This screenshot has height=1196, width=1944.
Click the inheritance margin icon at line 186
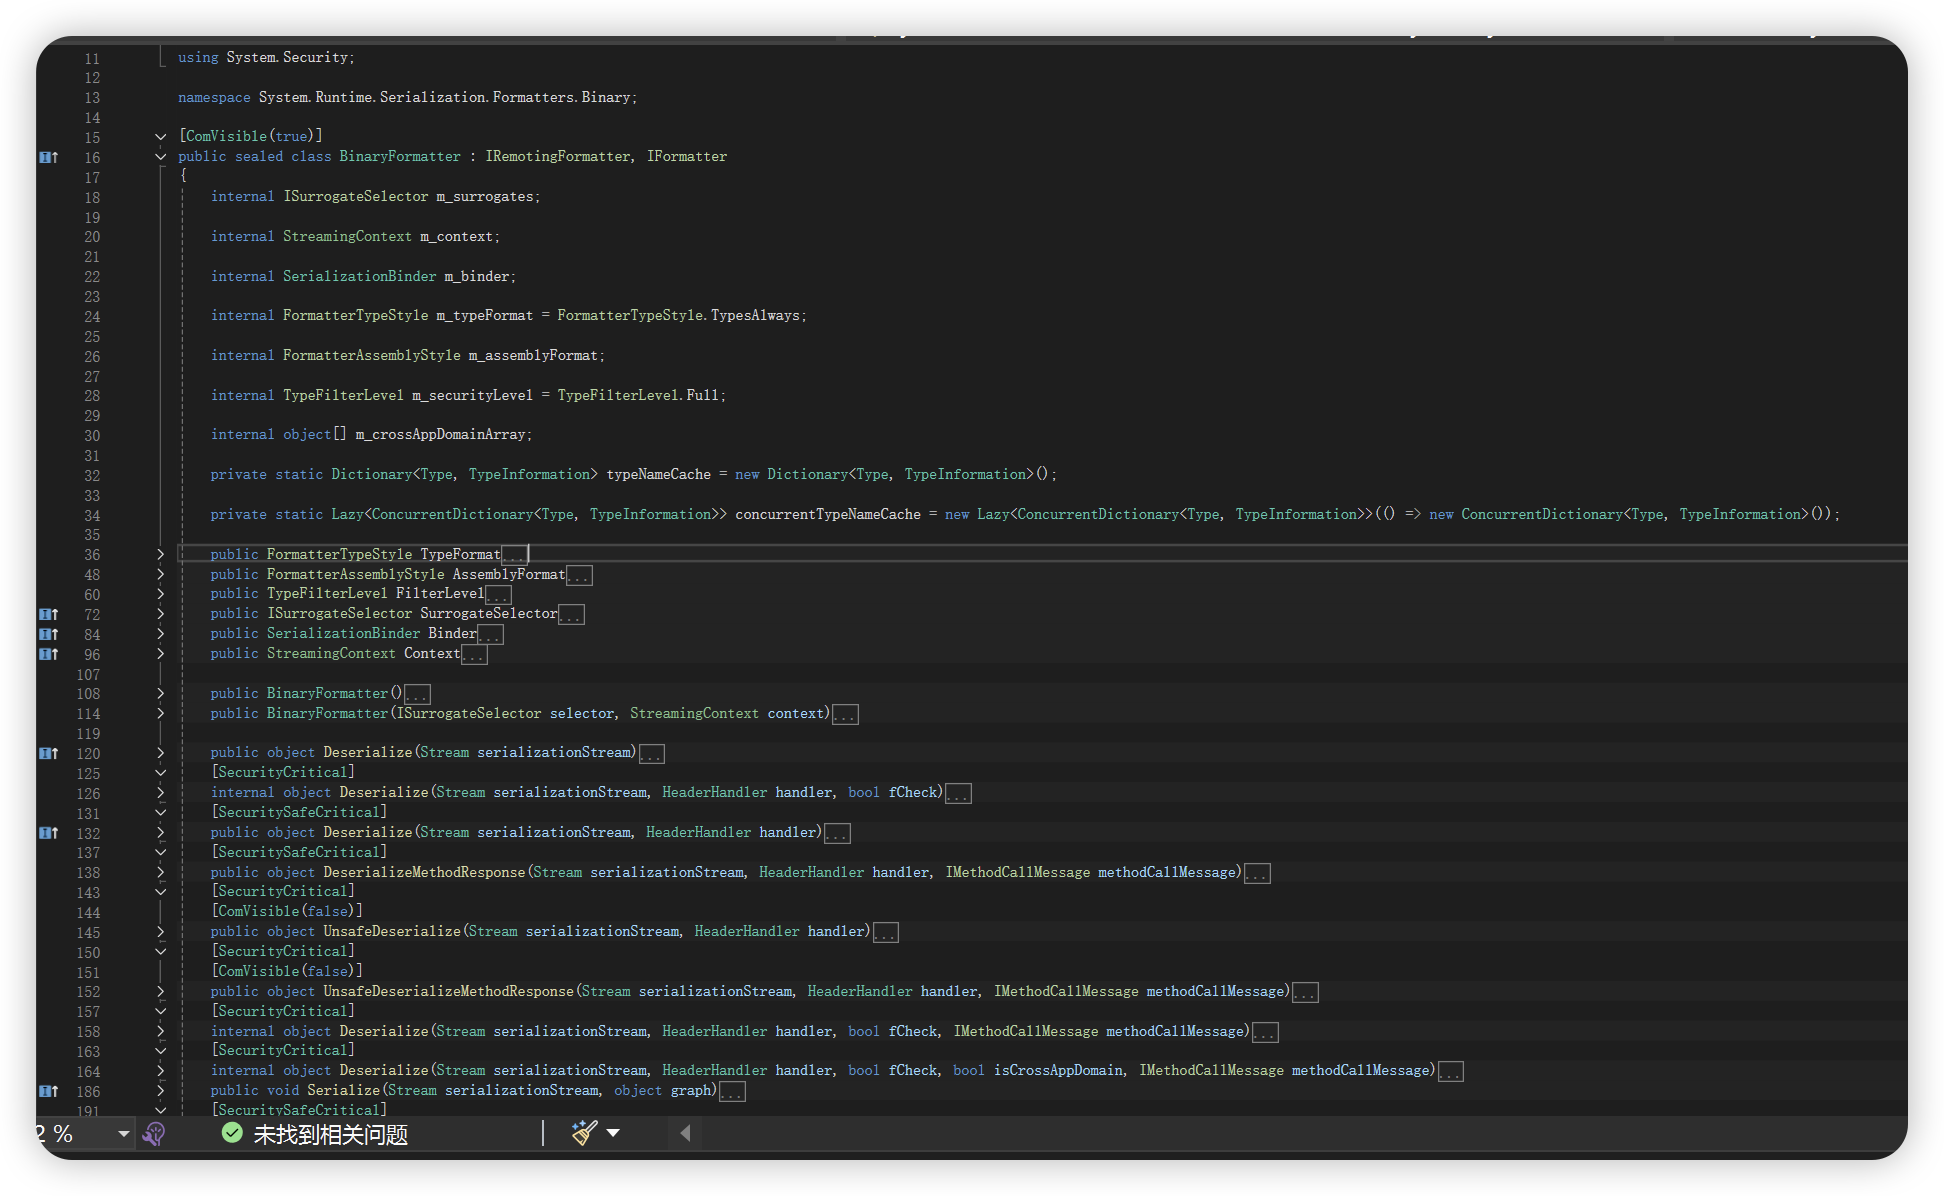point(48,1091)
